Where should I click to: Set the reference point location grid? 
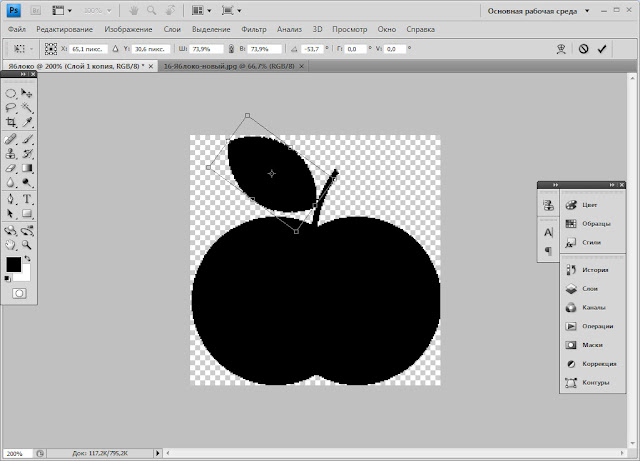(x=51, y=49)
